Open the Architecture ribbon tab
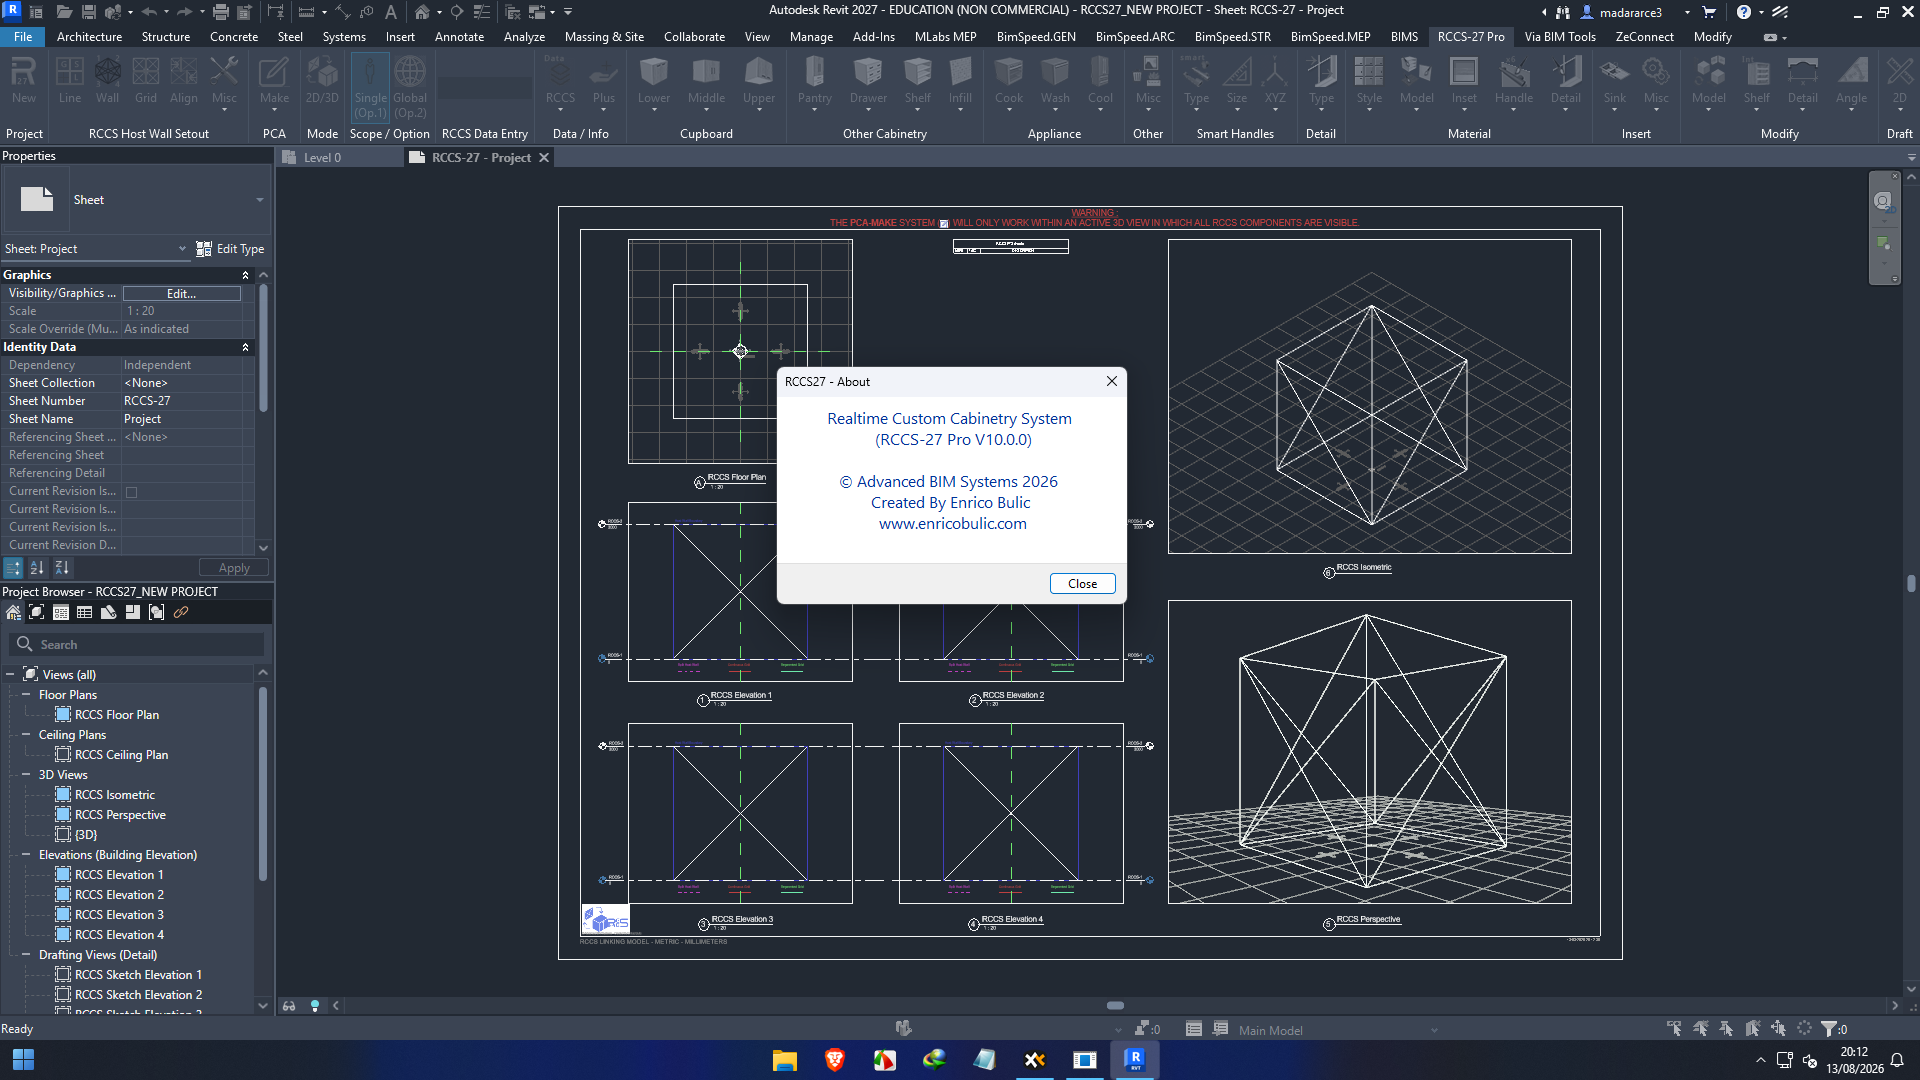The image size is (1920, 1080). pyautogui.click(x=89, y=37)
